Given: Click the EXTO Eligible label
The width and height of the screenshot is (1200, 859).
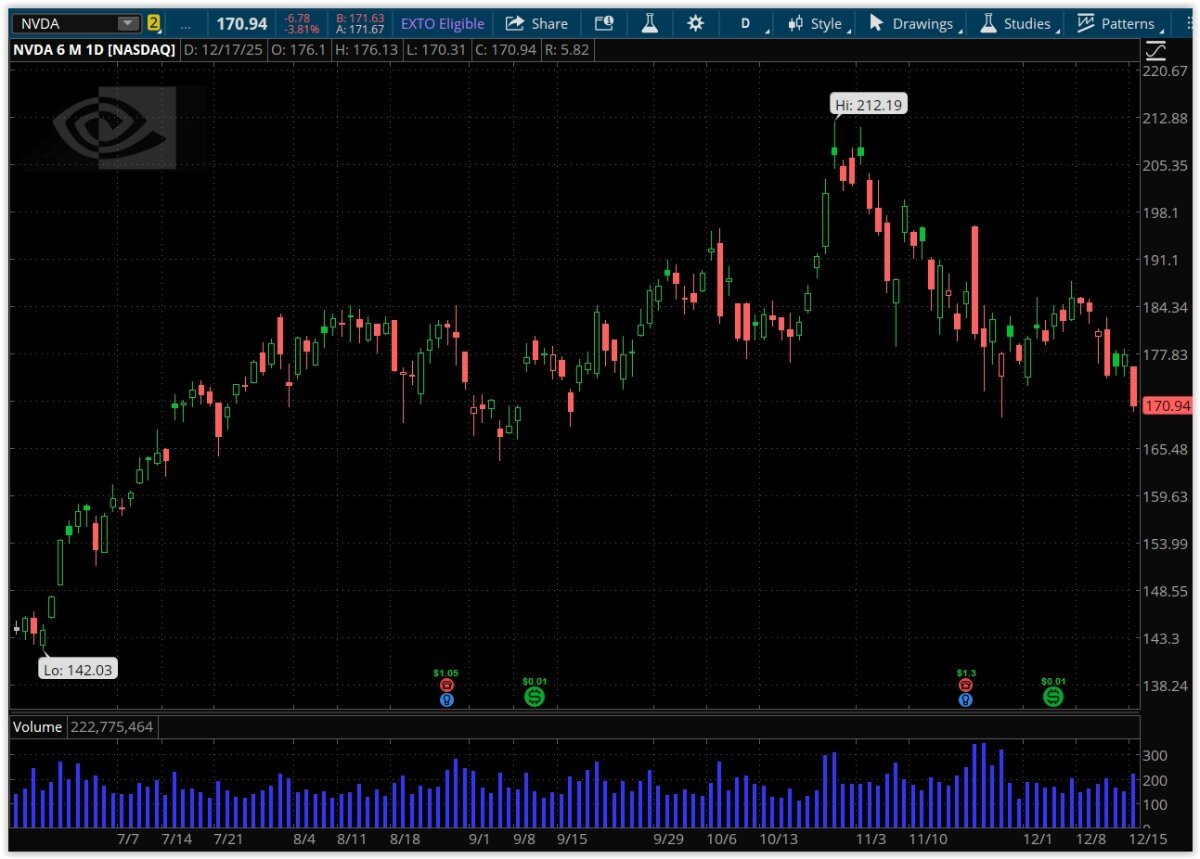Looking at the screenshot, I should 442,24.
